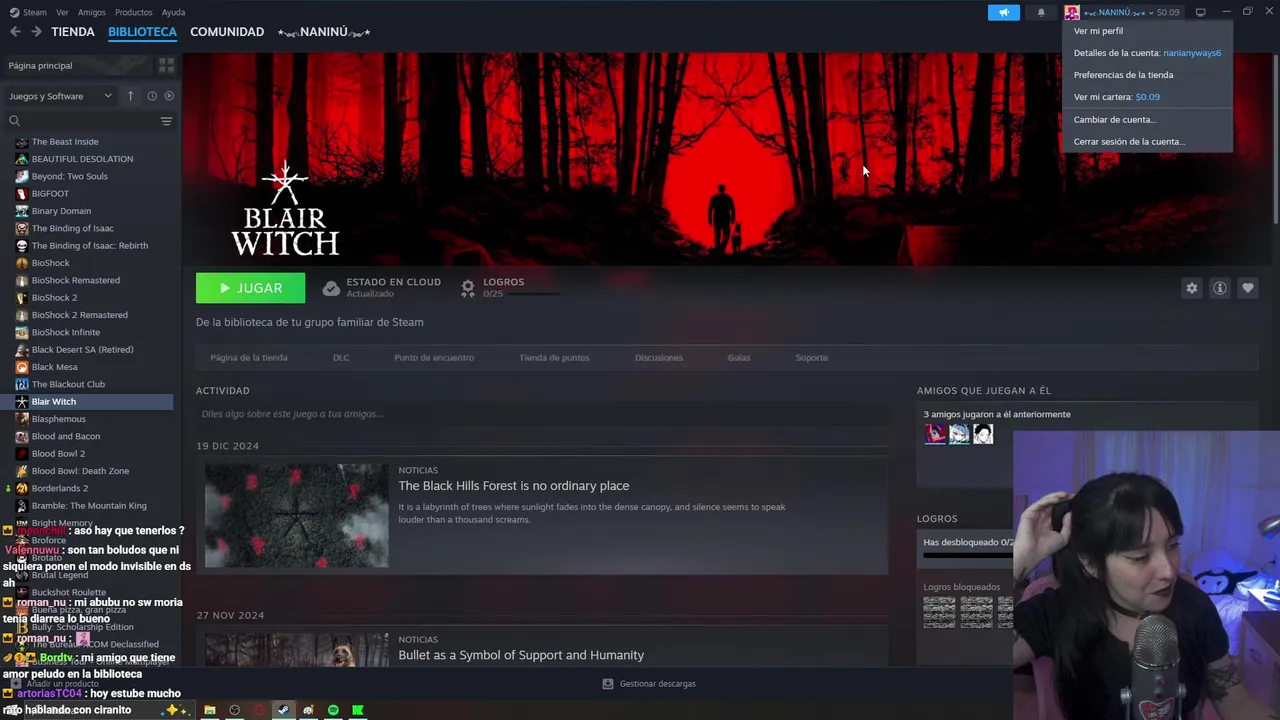Image resolution: width=1280 pixels, height=720 pixels.
Task: Click the blue announcements megaphone button
Action: pos(1003,12)
